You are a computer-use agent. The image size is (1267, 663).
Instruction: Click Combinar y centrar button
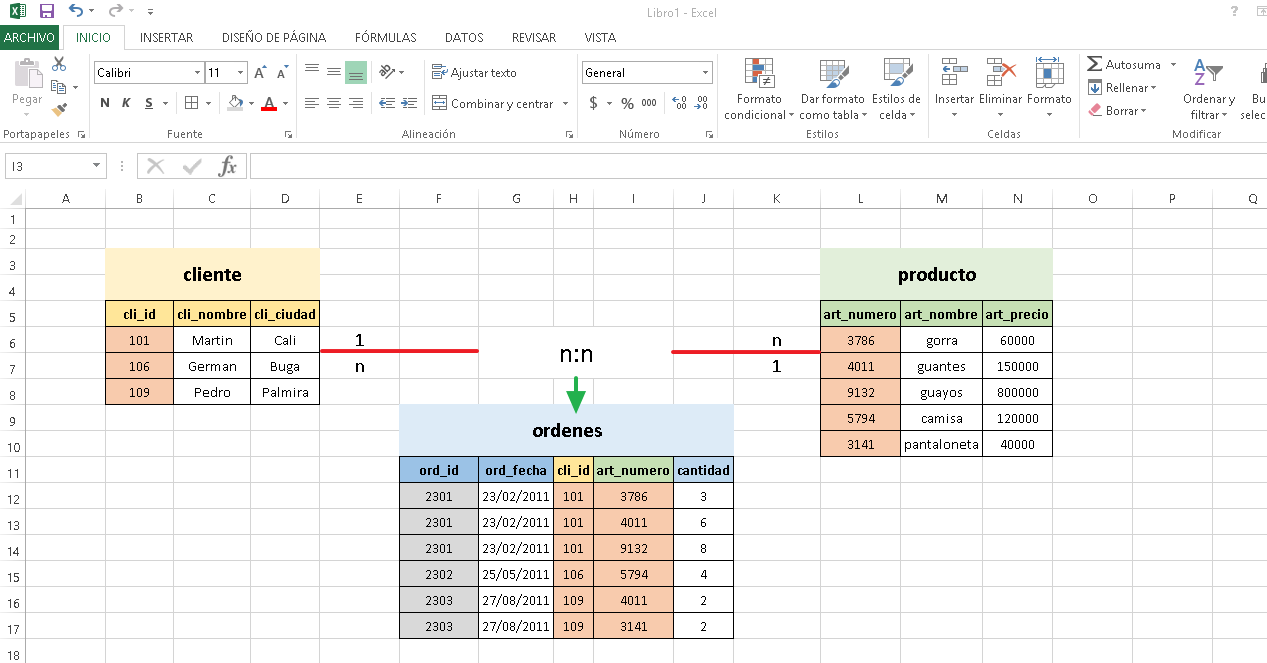point(499,103)
